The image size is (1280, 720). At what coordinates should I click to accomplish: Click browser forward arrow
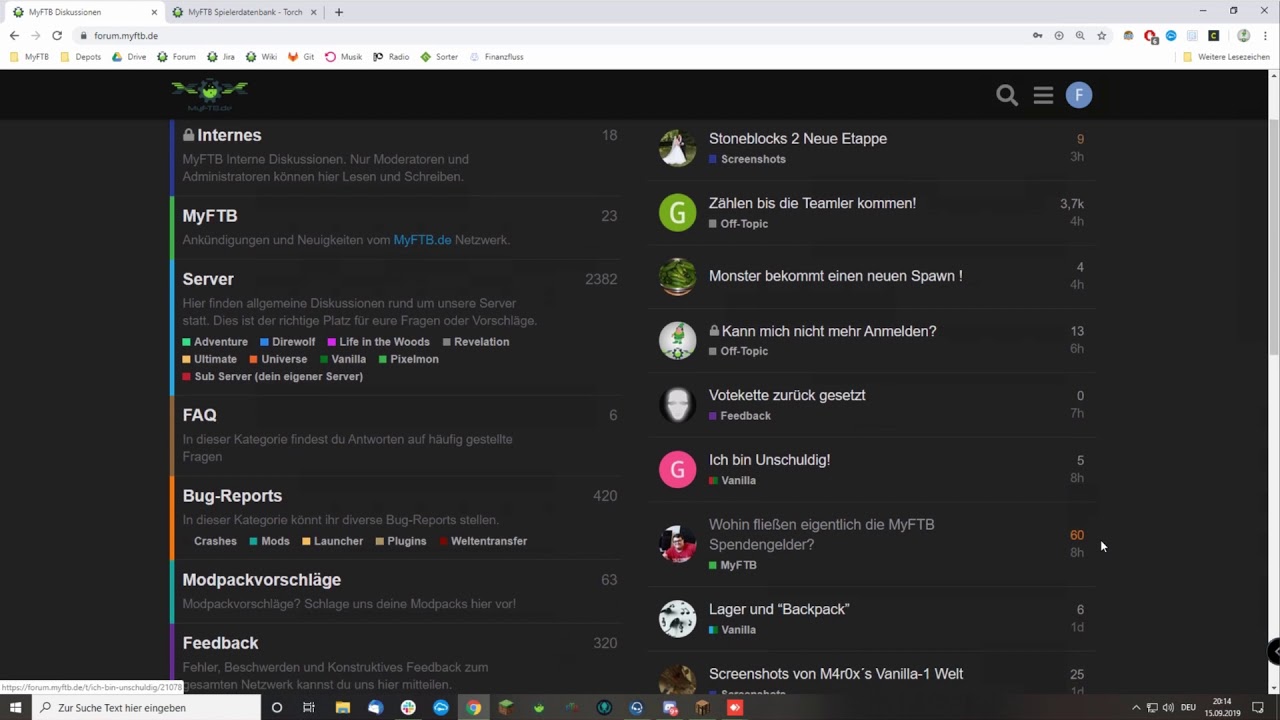(x=35, y=35)
